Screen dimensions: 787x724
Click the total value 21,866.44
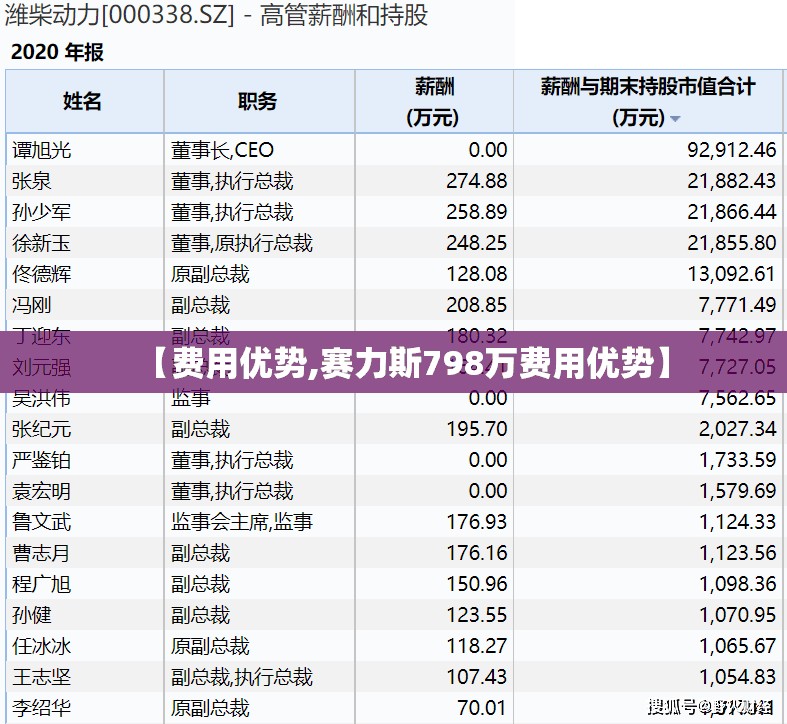click(x=732, y=212)
